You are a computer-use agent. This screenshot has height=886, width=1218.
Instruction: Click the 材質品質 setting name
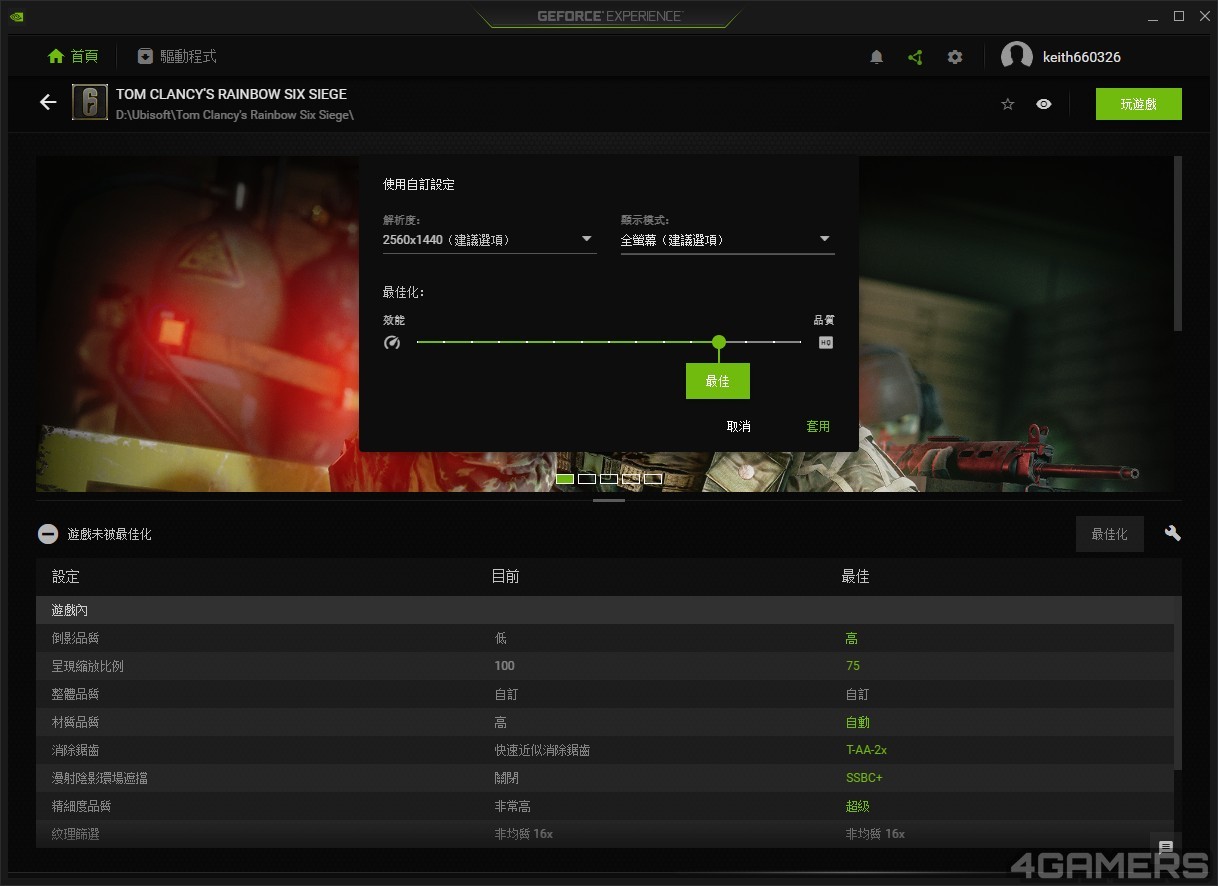76,722
